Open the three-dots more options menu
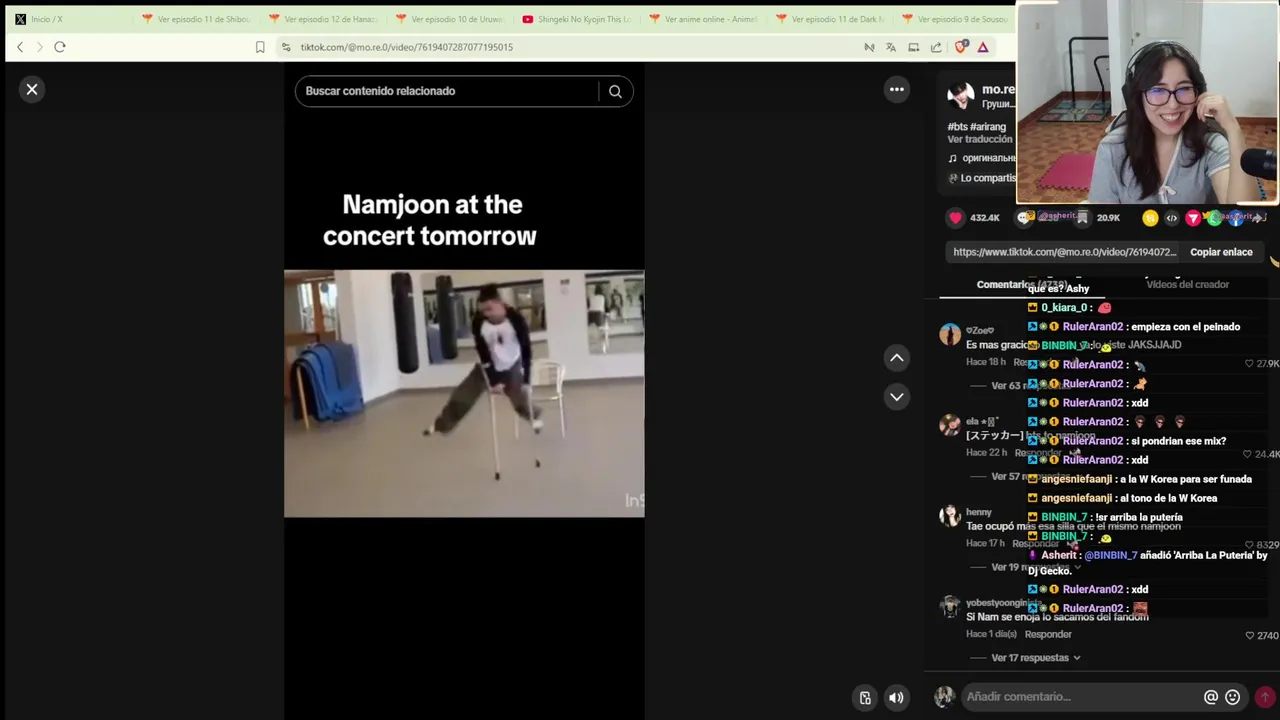The height and width of the screenshot is (720, 1280). (x=897, y=90)
